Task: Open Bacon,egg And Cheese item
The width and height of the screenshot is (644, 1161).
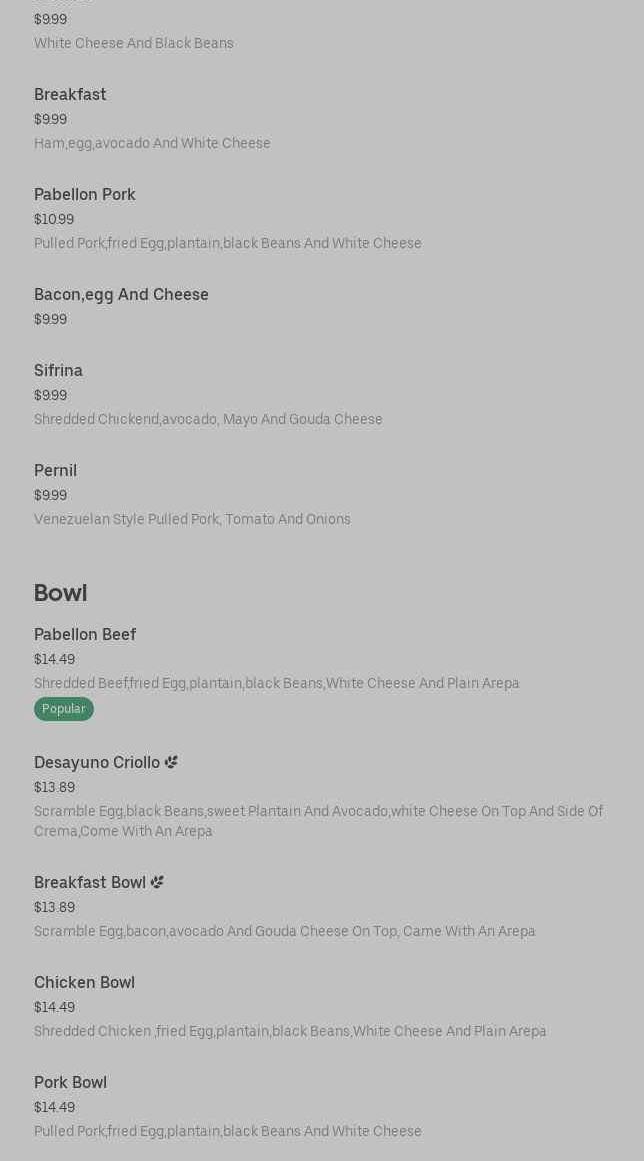Action: coord(121,295)
